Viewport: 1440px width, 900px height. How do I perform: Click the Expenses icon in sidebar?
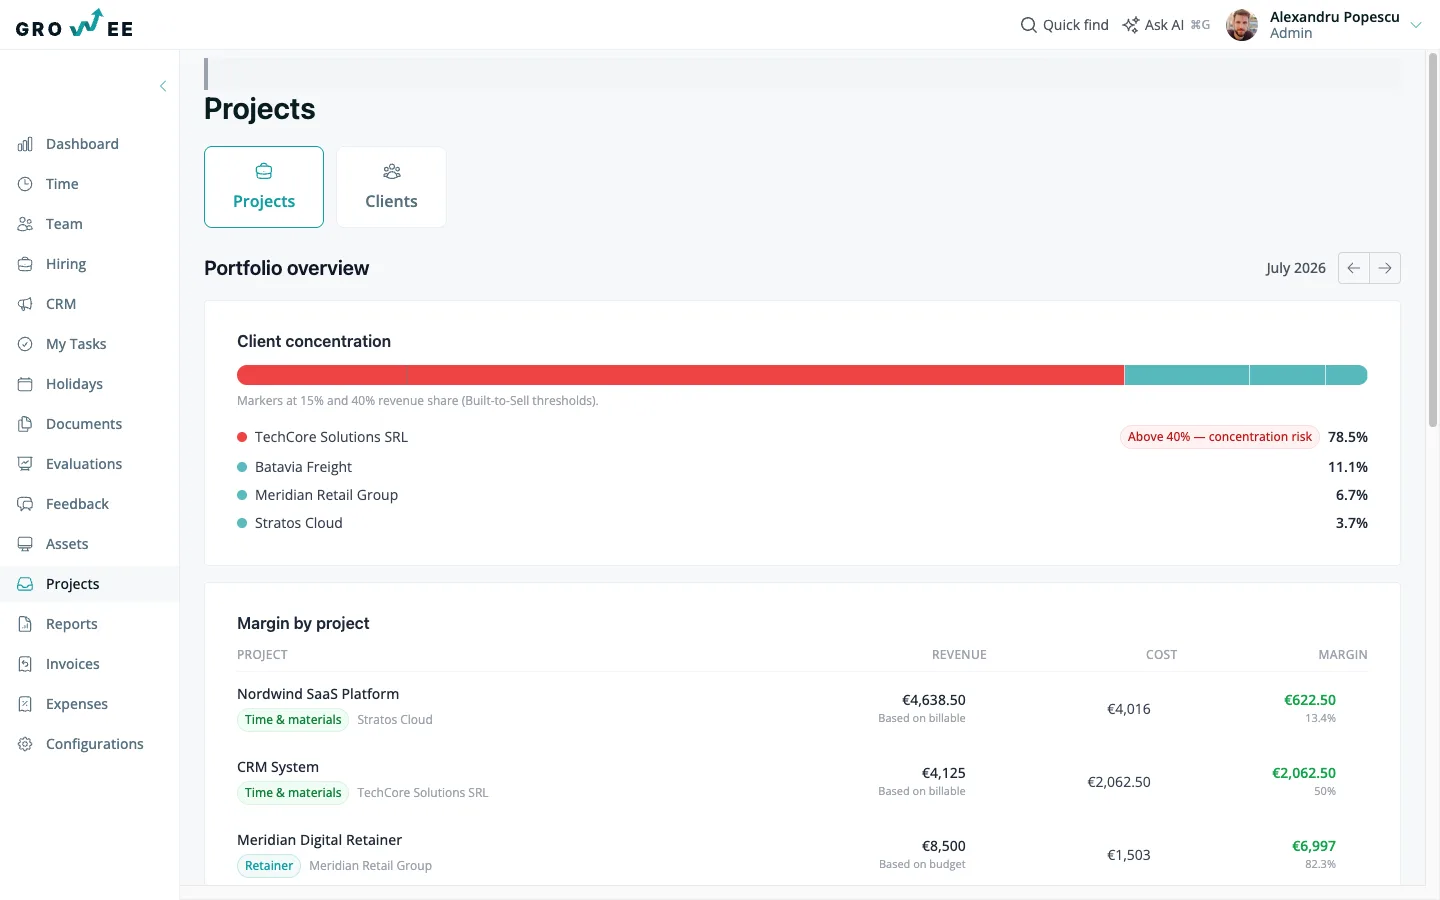(25, 704)
